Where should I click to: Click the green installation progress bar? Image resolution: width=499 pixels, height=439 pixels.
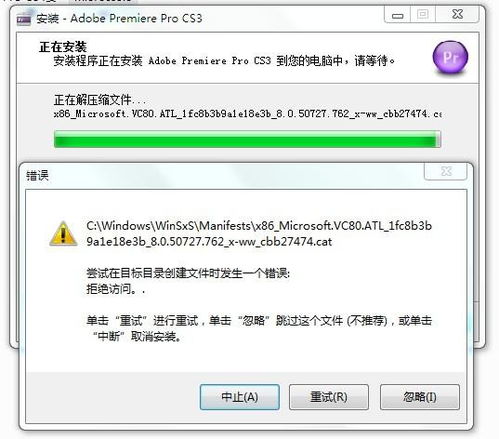coord(247,139)
